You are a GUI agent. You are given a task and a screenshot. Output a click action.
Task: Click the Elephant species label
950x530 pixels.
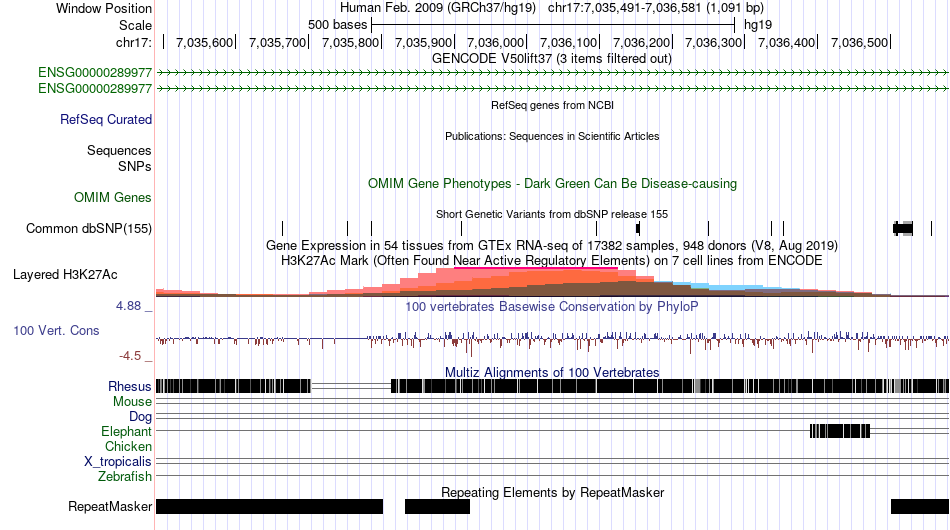point(127,432)
